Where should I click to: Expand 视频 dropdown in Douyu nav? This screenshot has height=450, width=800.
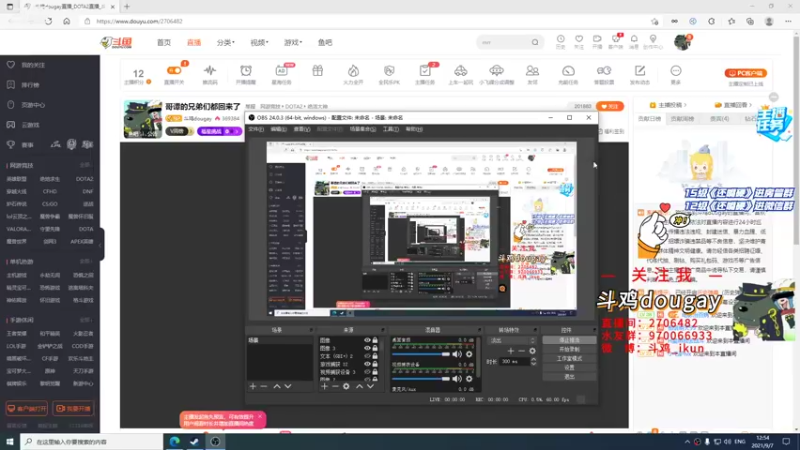[x=259, y=43]
